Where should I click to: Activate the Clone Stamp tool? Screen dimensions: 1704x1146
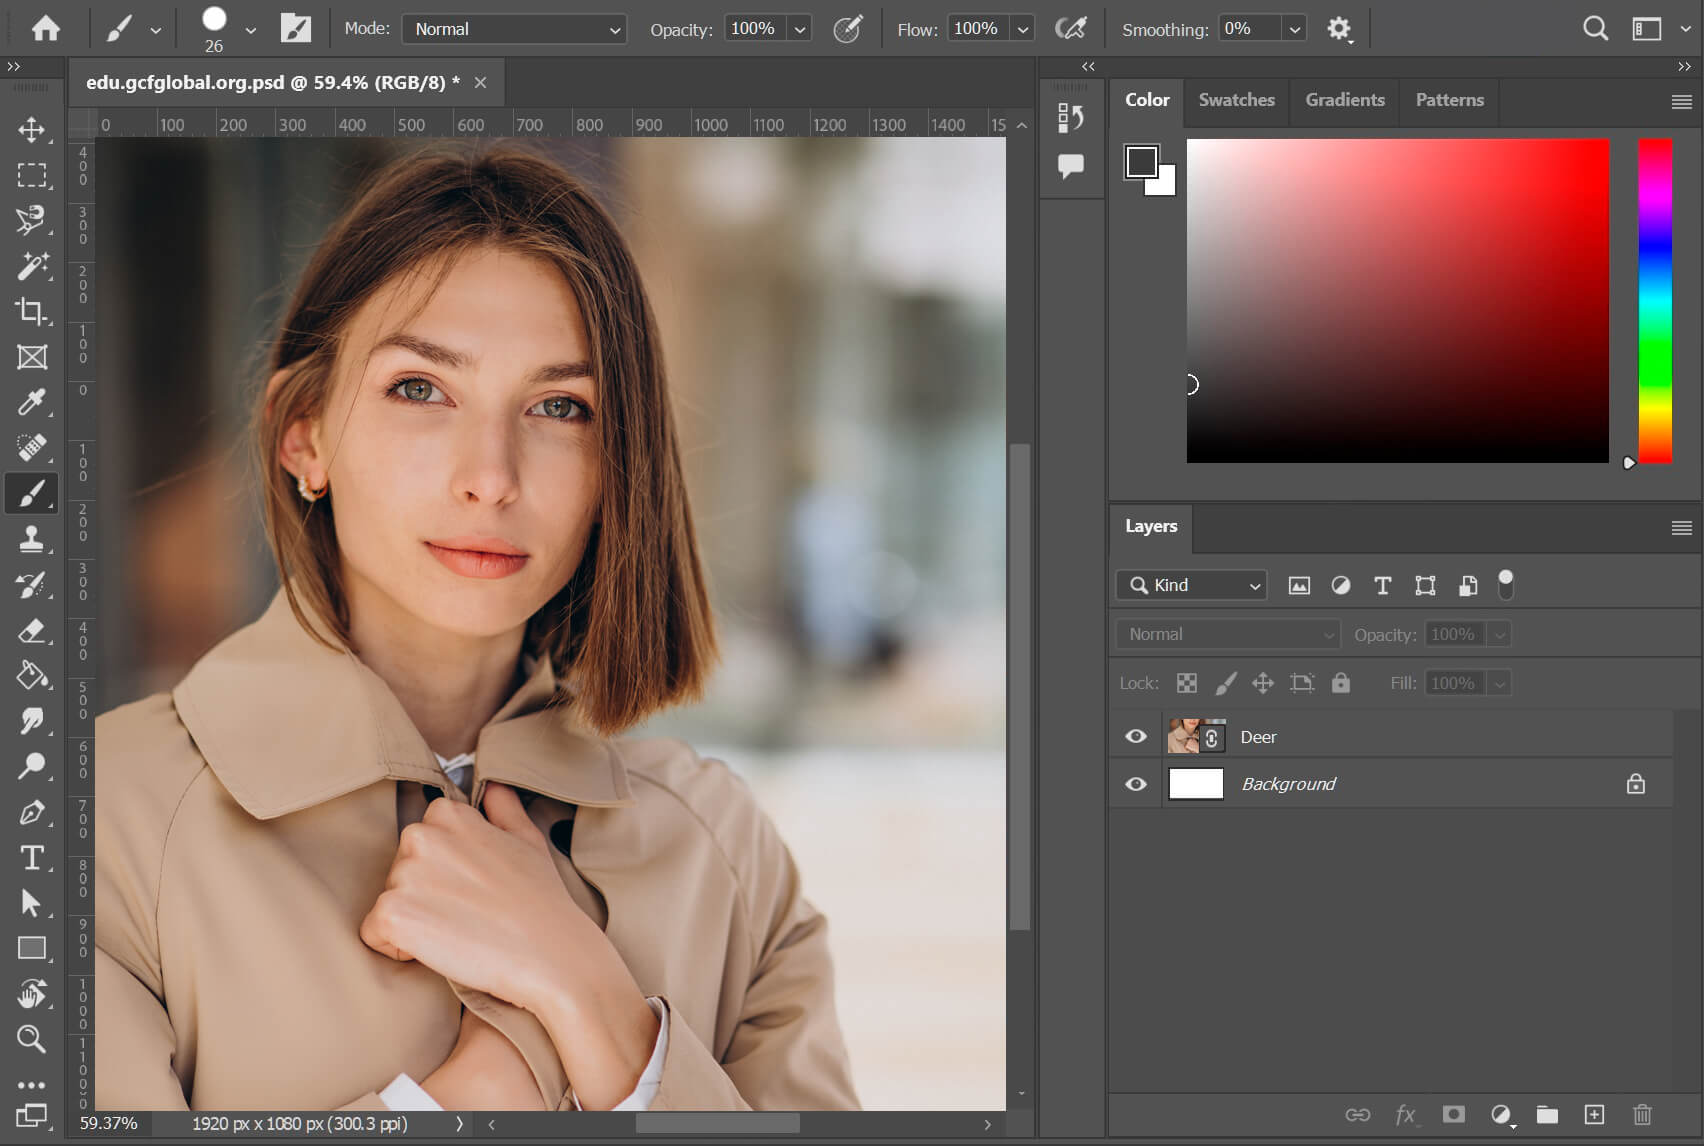coord(33,540)
